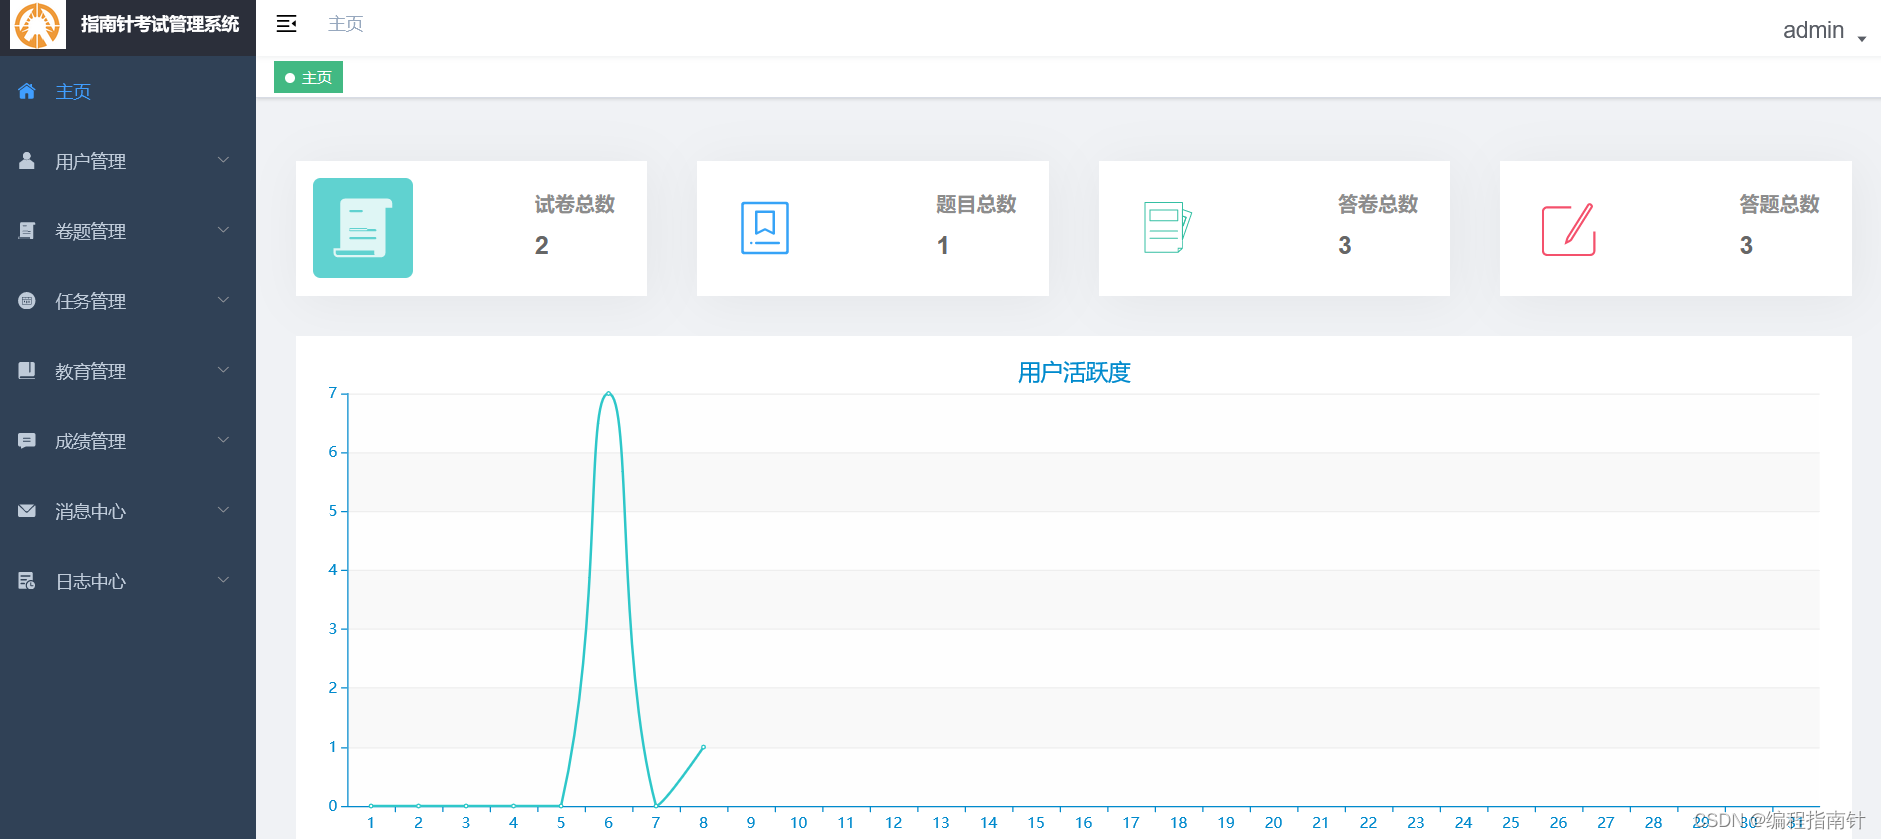Expand the 卷题管理 submenu chevron
This screenshot has height=839, width=1881.
click(x=224, y=230)
